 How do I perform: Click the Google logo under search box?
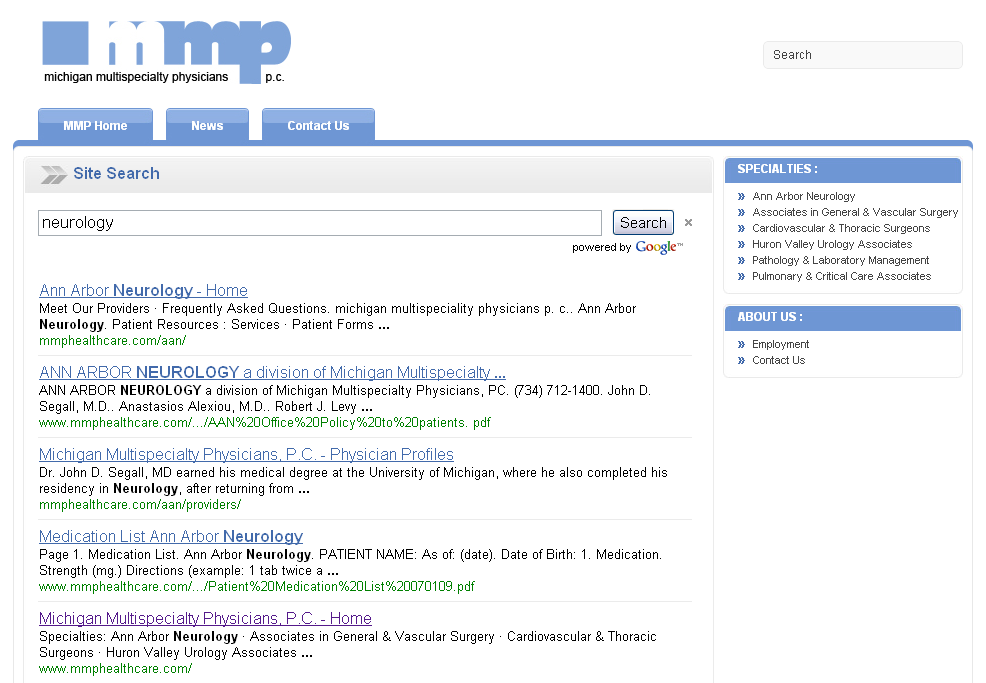pos(657,247)
